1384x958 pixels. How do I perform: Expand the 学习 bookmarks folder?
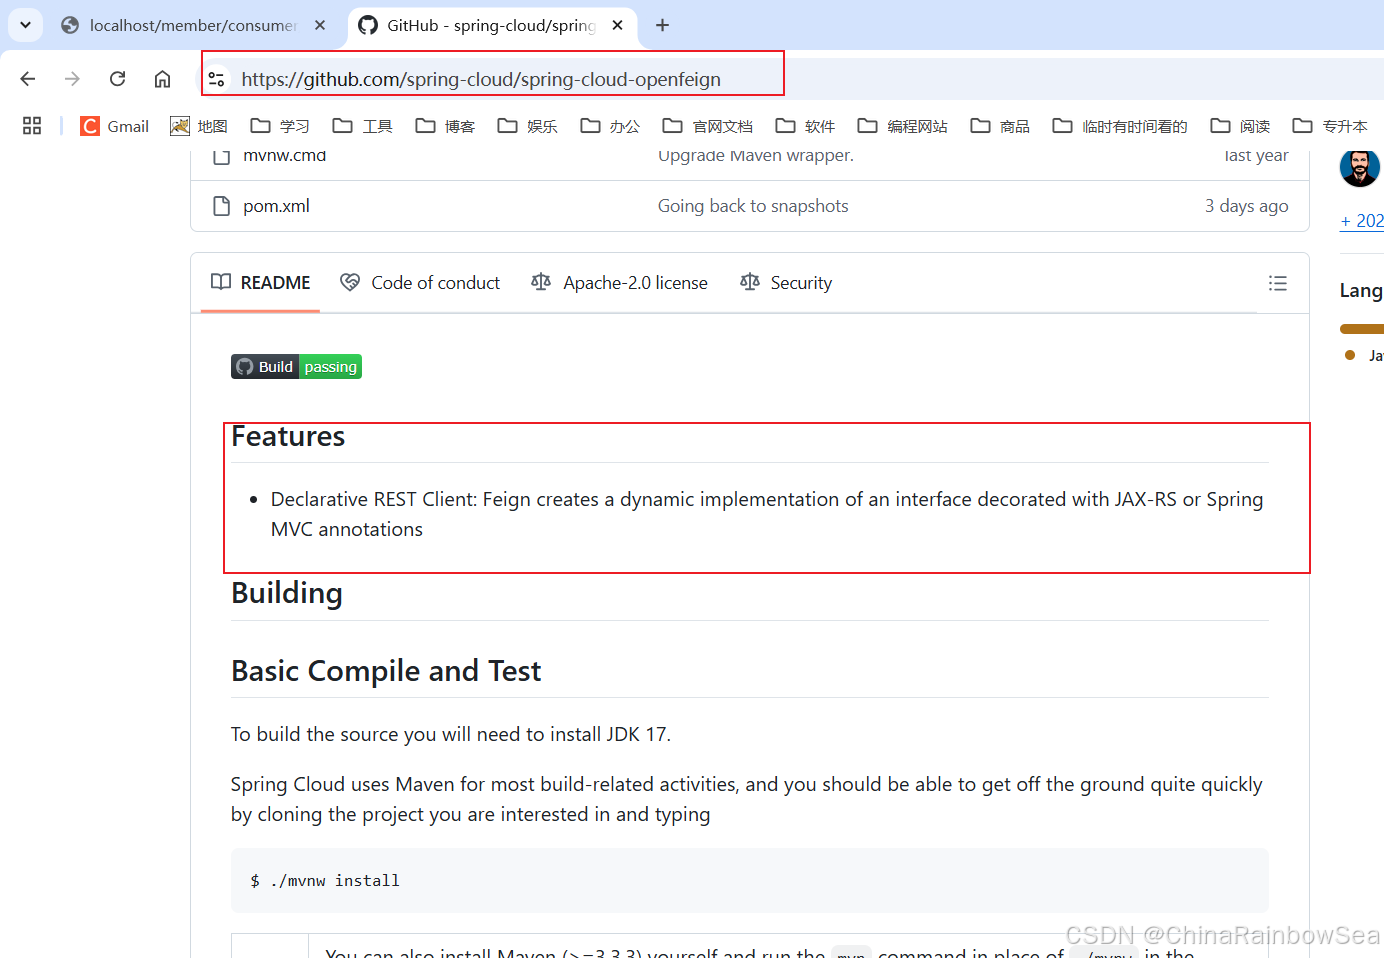click(x=280, y=126)
